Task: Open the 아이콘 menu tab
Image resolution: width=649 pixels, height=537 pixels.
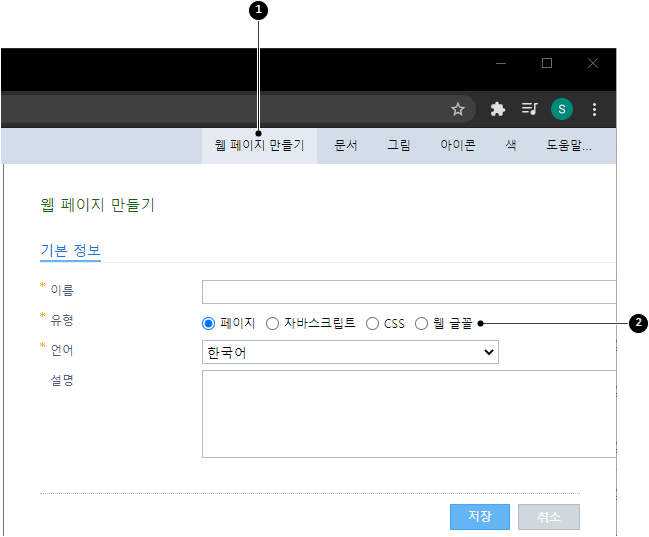Action: (458, 145)
